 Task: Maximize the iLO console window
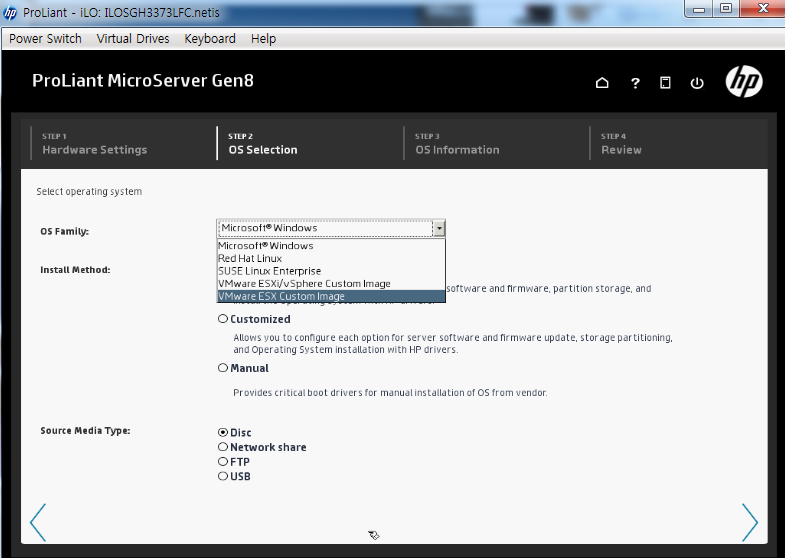click(726, 9)
